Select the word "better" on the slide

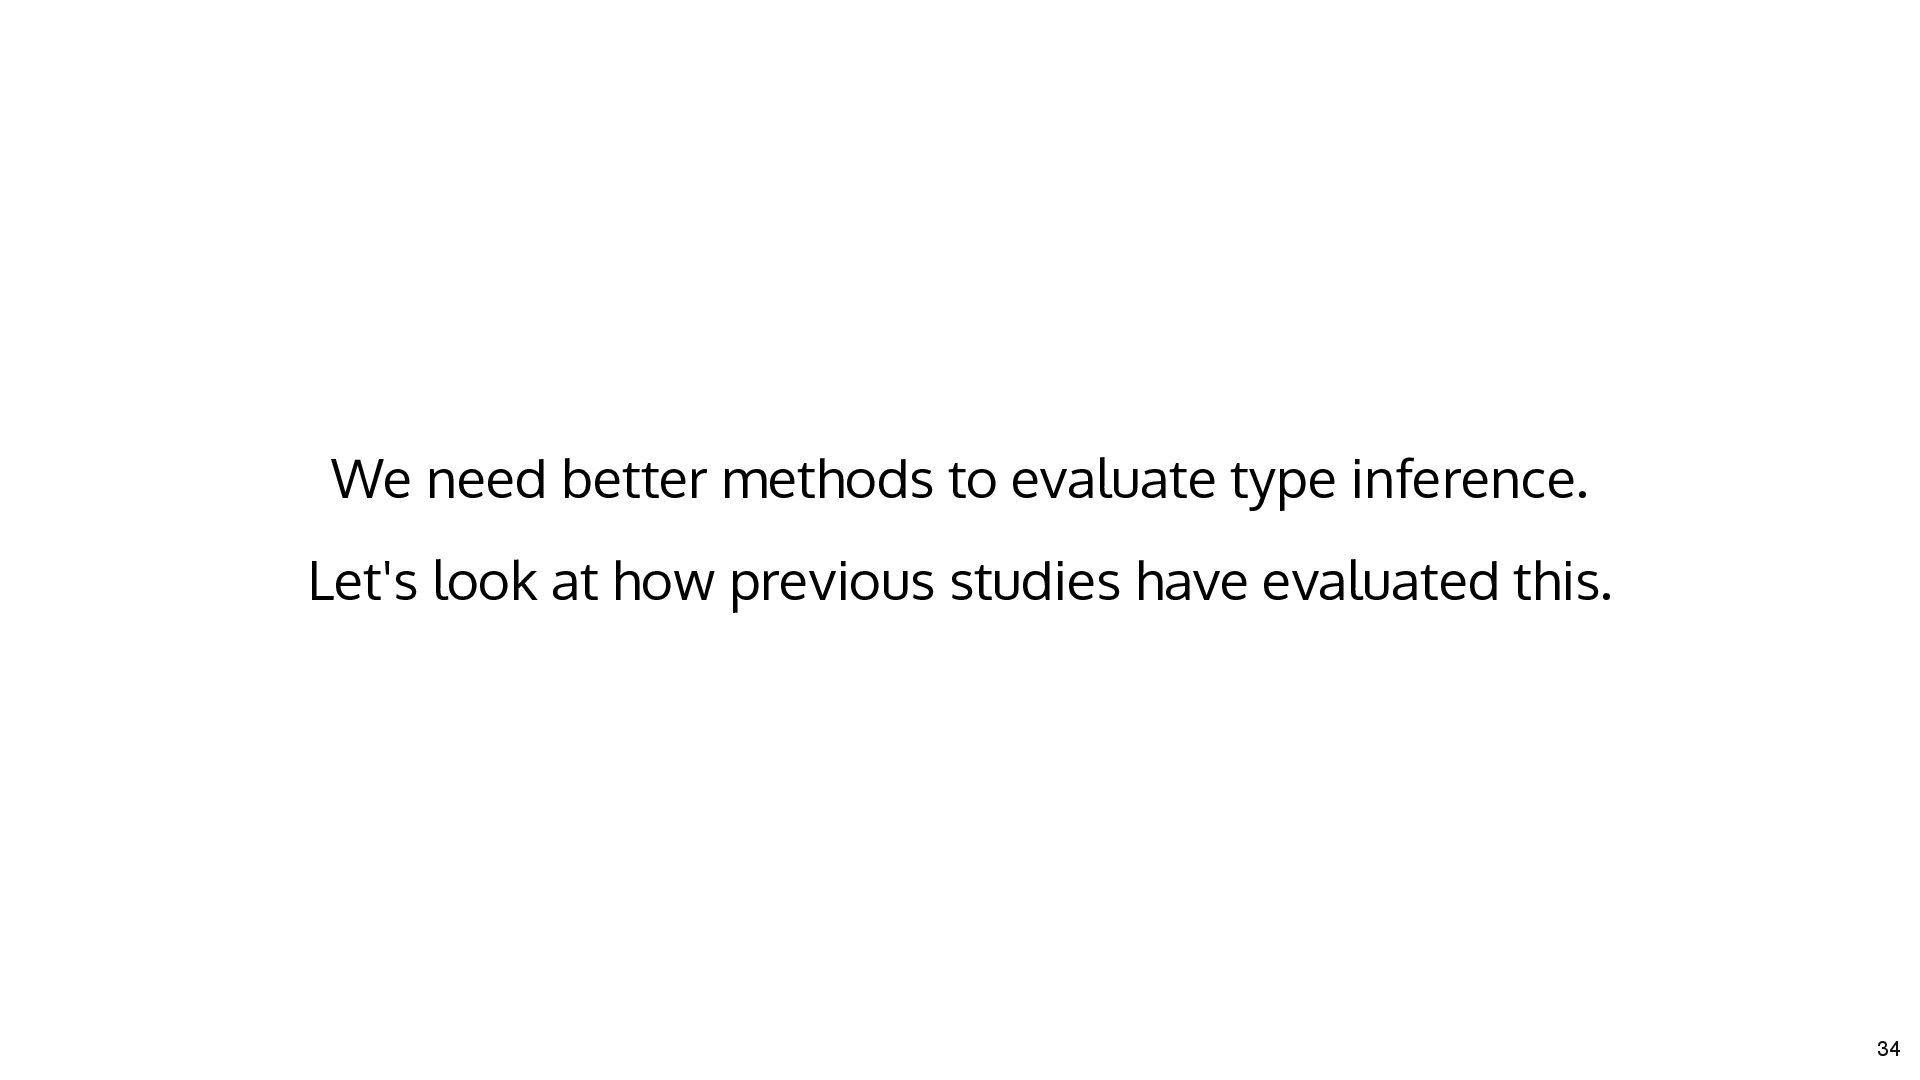(x=633, y=479)
